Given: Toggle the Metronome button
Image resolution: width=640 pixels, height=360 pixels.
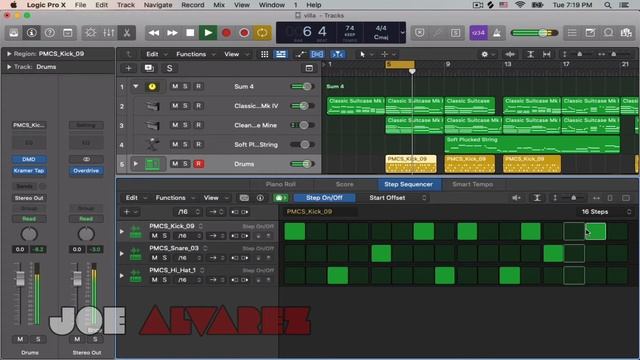Looking at the screenshot, I should [x=497, y=33].
